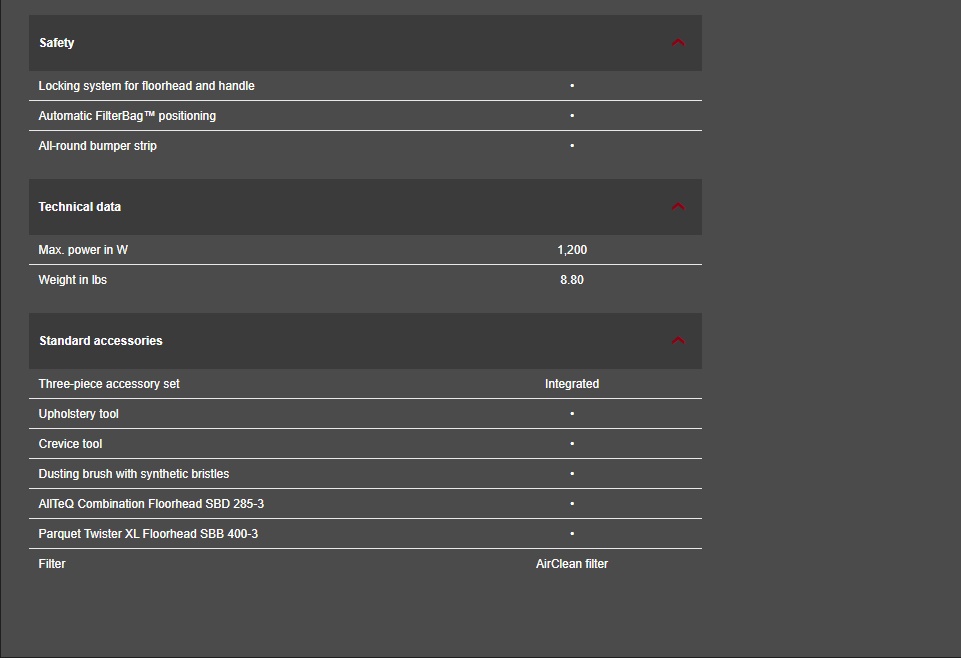Click the All-round bumper strip label
This screenshot has height=658, width=961.
click(x=98, y=146)
